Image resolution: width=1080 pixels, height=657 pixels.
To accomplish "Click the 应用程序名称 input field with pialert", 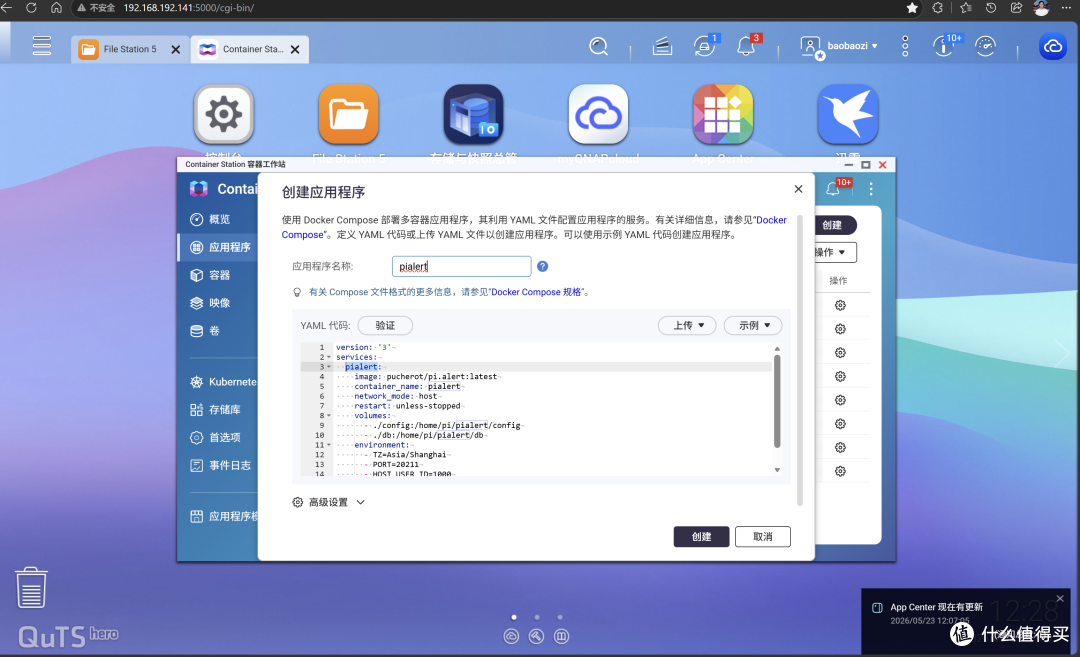I will [x=461, y=267].
